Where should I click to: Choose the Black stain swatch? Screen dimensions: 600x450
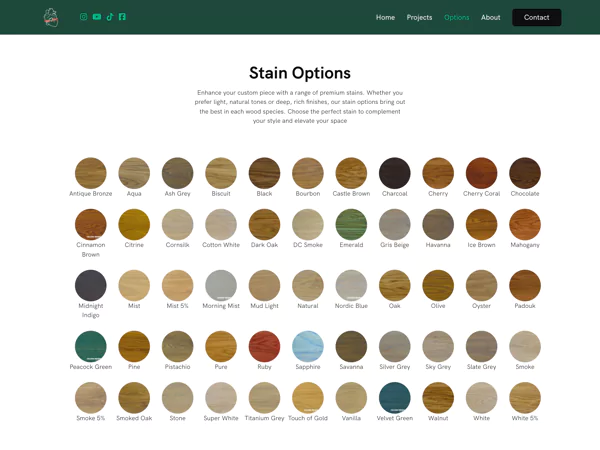(264, 173)
